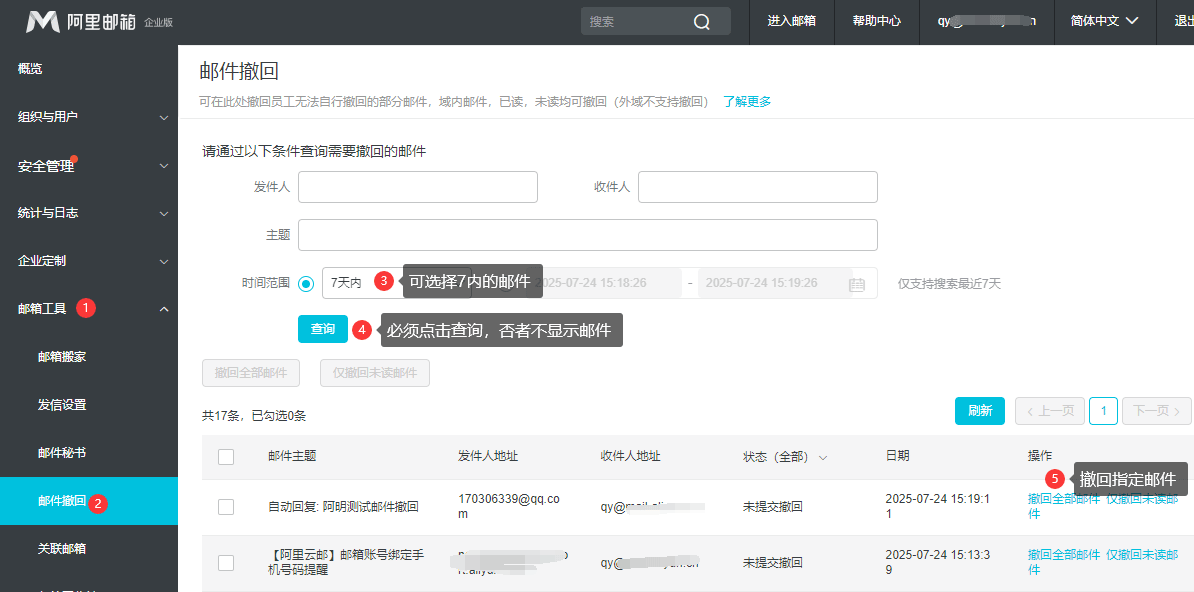This screenshot has height=592, width=1194.
Task: Open the 状态（全部）status filter dropdown
Action: click(822, 455)
